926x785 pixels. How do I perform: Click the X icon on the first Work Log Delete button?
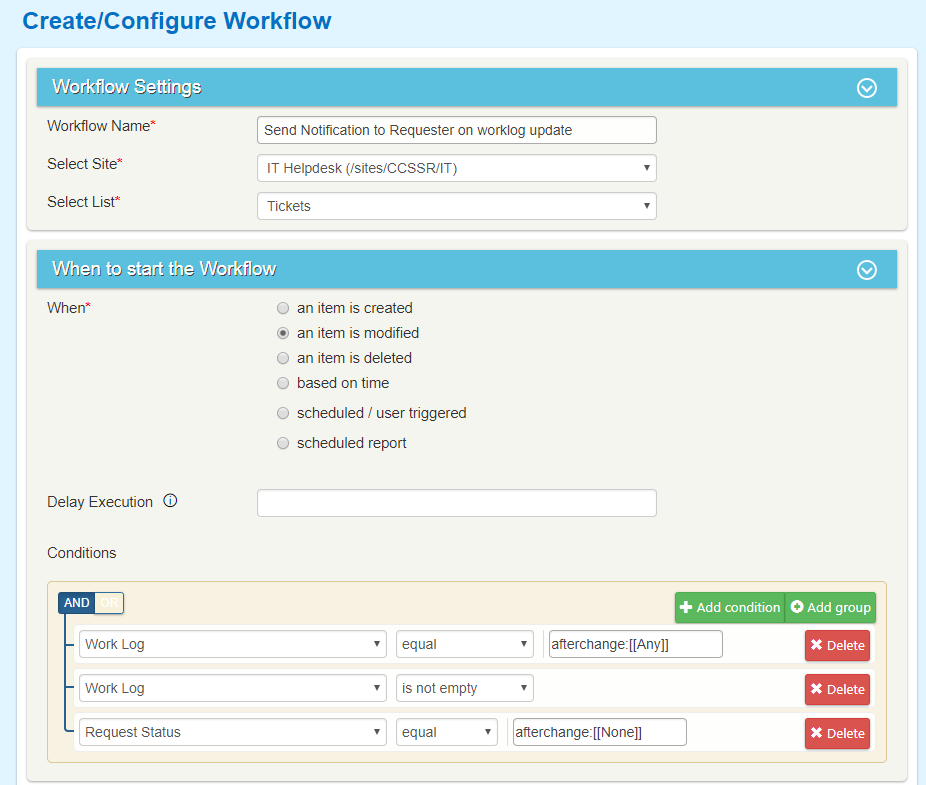pos(815,644)
